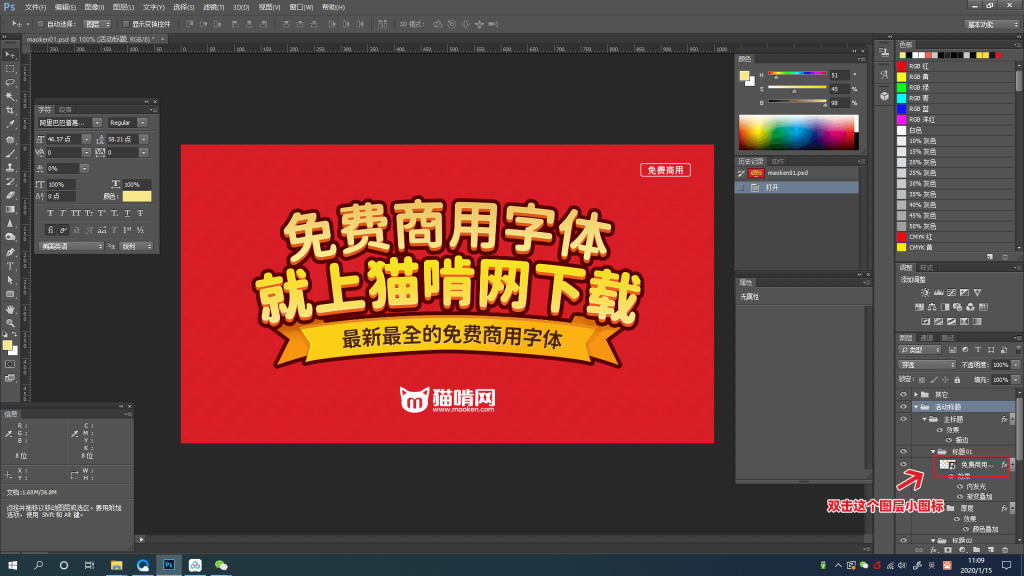Open the 滤镜(T) menu
Screen dimensions: 1024x576
[214, 7]
